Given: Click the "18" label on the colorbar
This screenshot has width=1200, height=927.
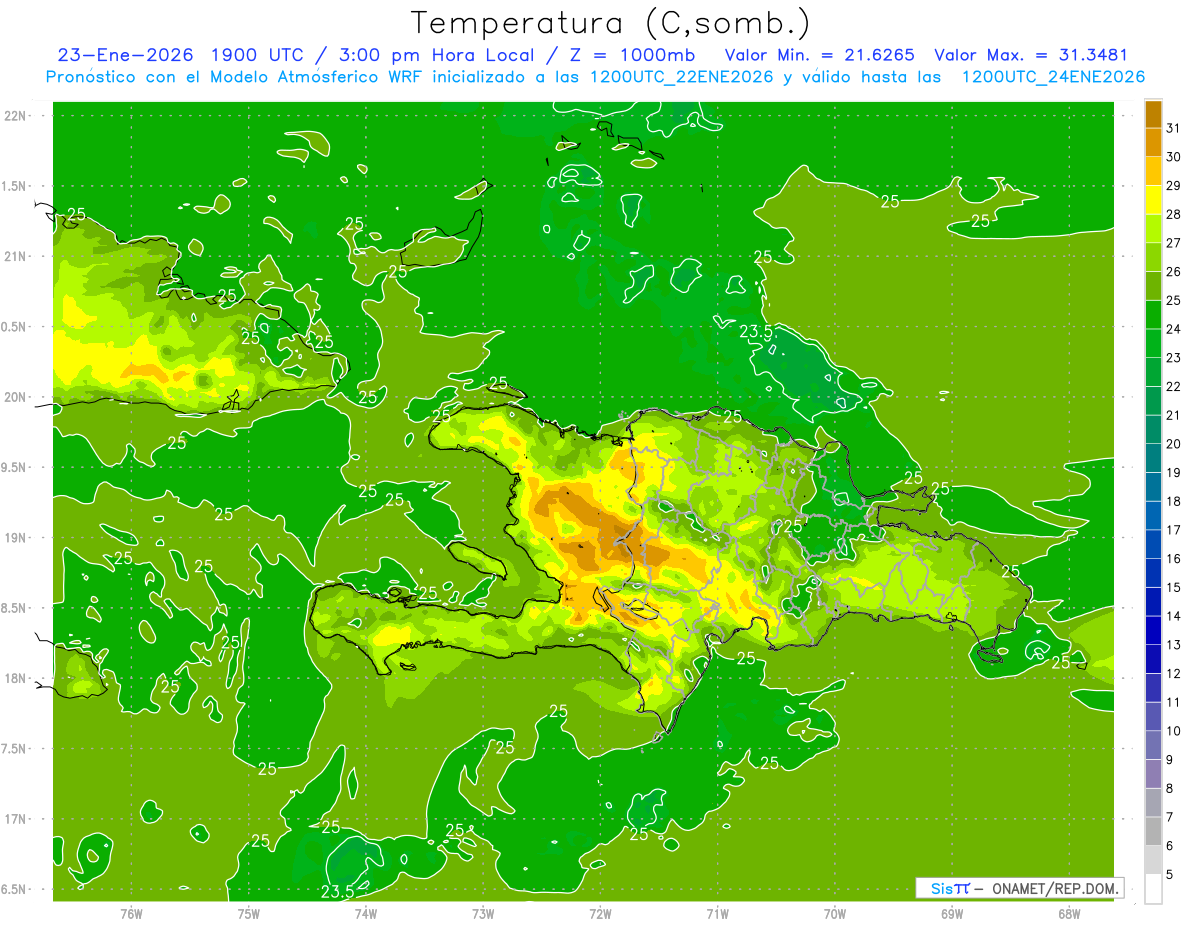Looking at the screenshot, I should click(x=1173, y=501).
